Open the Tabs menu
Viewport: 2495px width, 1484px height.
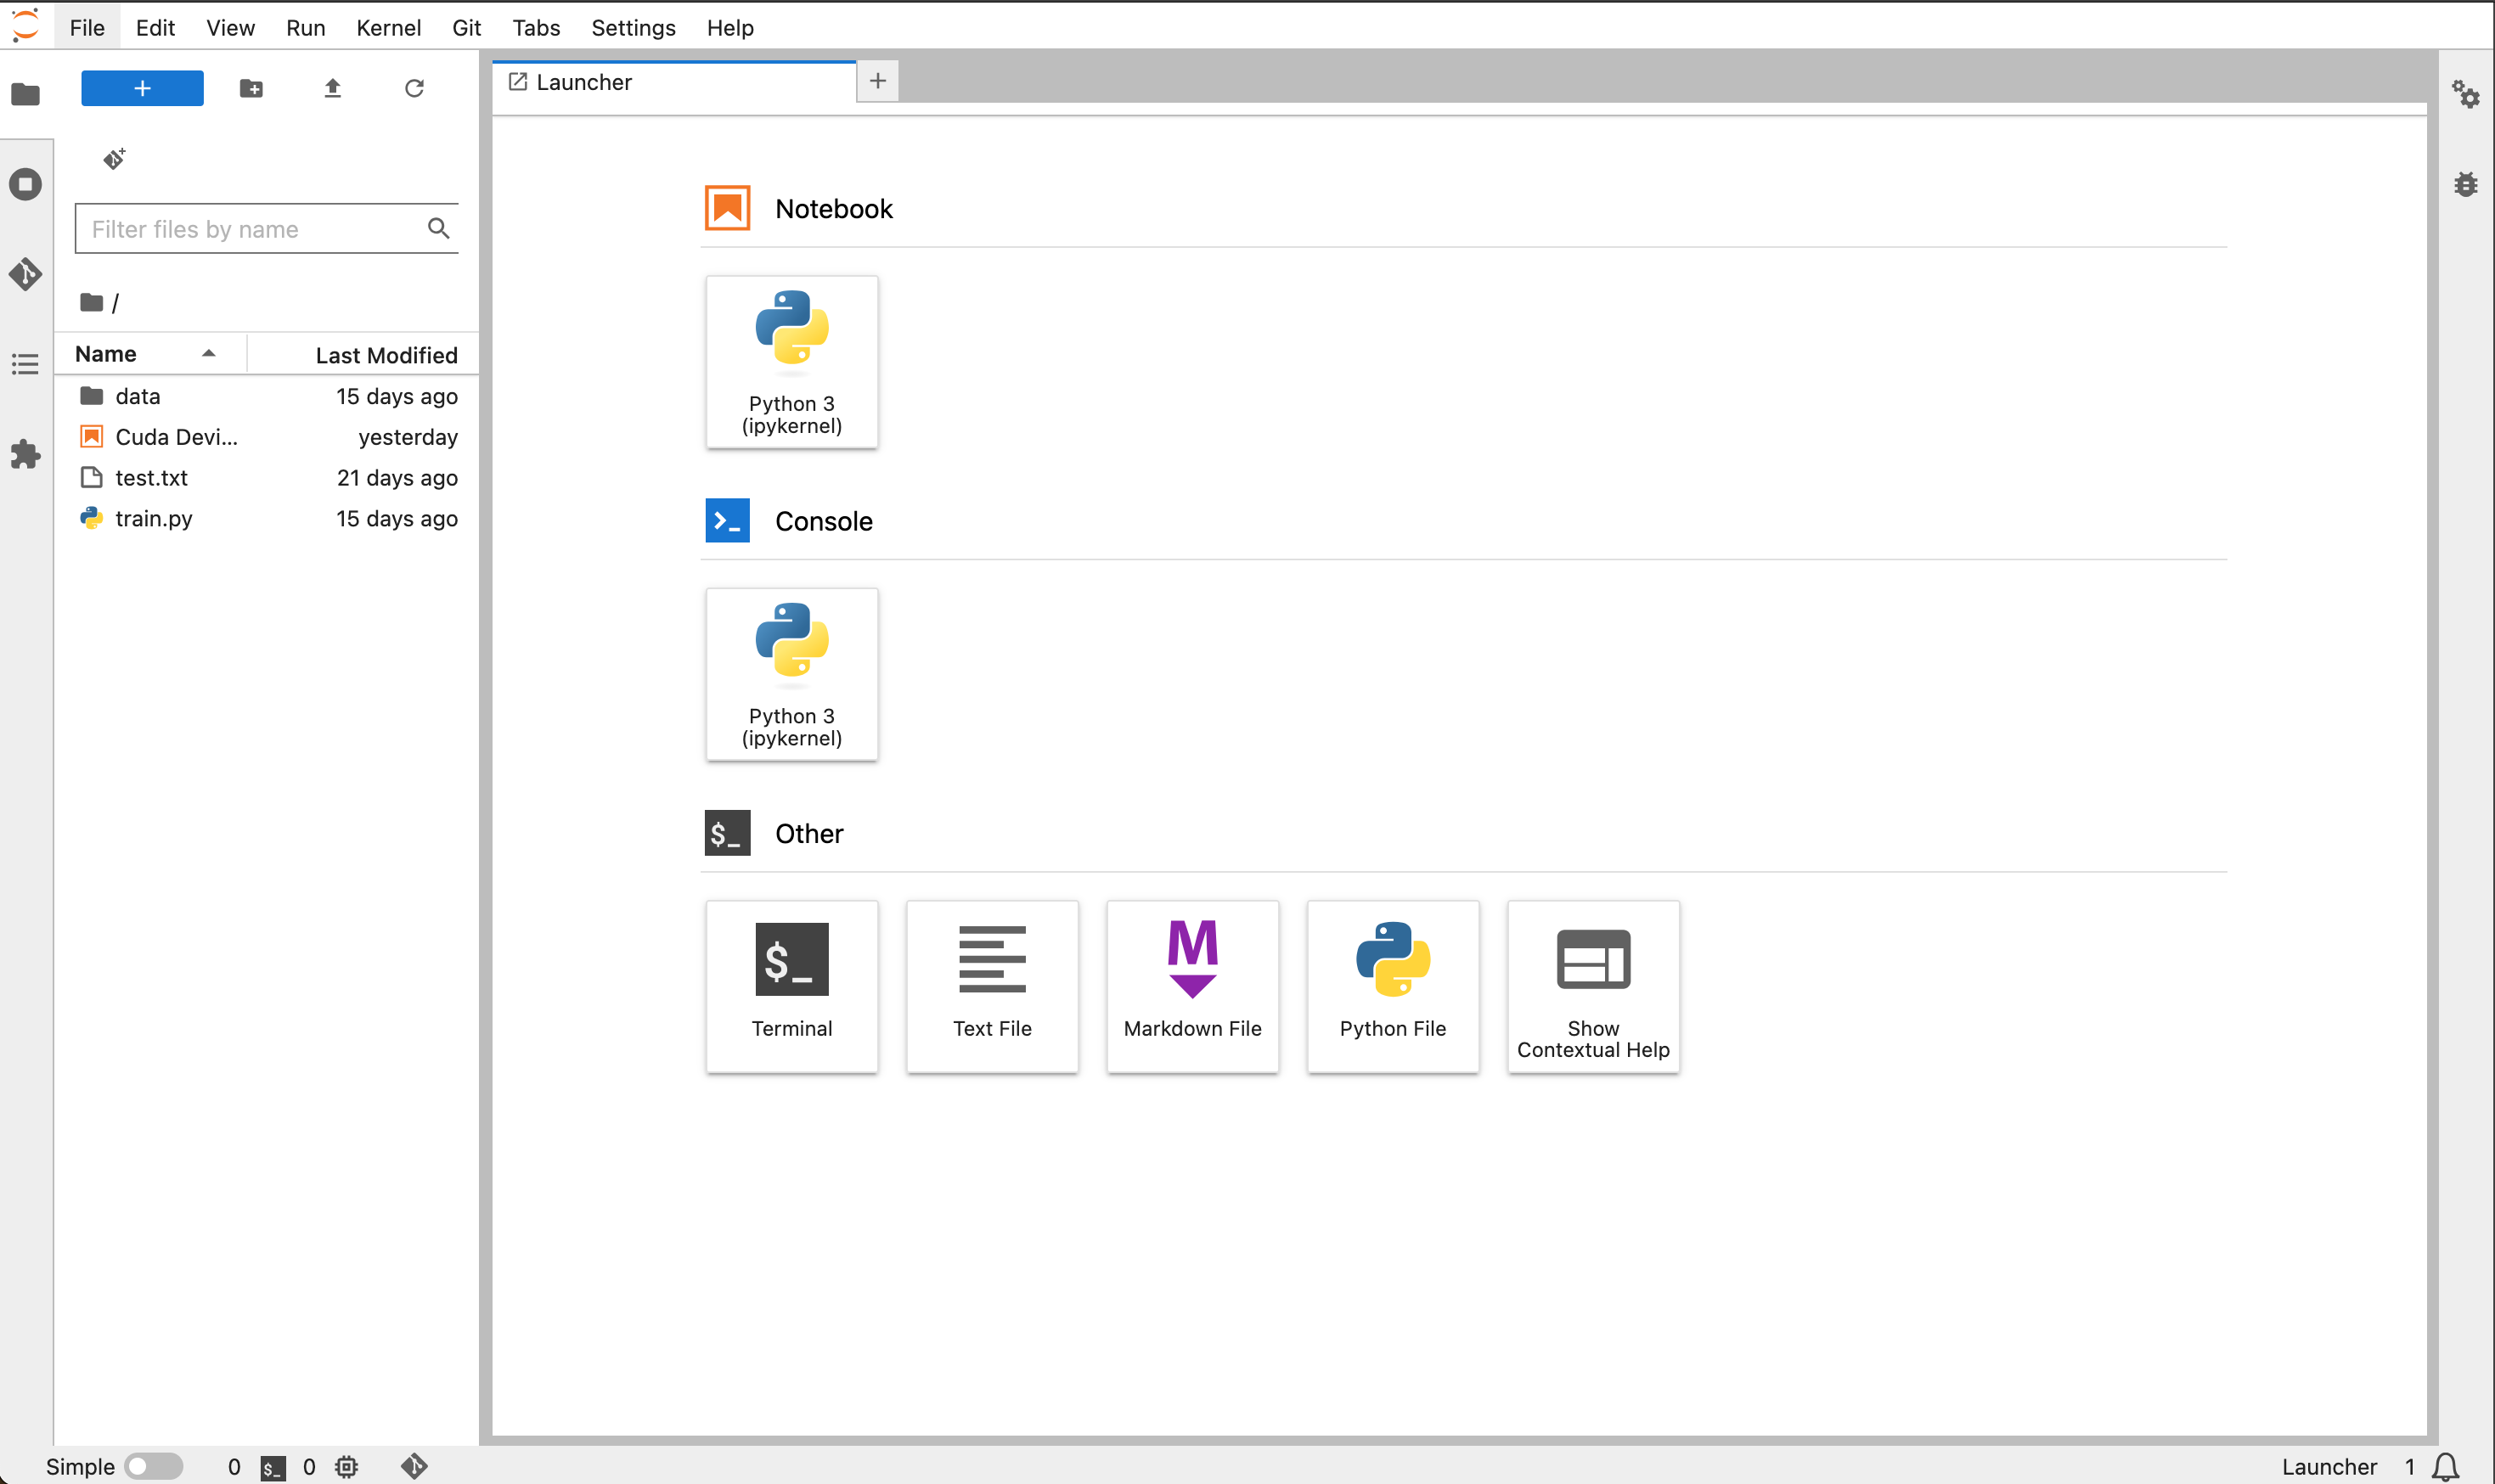[536, 28]
